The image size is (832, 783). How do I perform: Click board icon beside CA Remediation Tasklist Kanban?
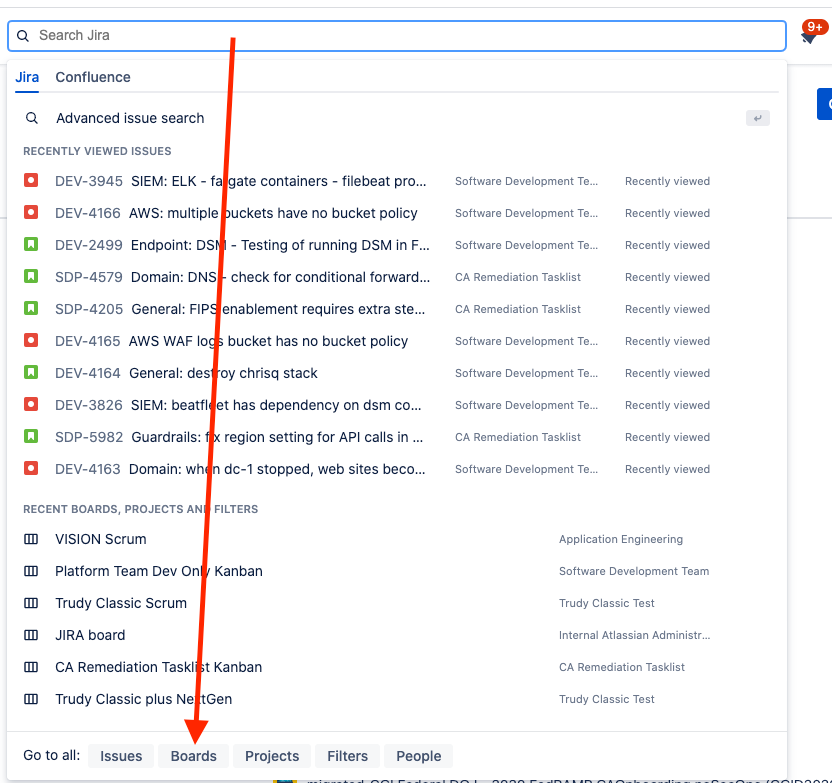[x=31, y=667]
